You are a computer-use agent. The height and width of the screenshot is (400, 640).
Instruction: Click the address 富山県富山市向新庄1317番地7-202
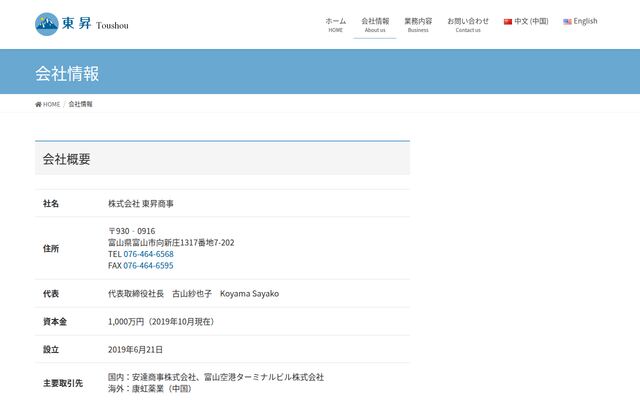(171, 242)
